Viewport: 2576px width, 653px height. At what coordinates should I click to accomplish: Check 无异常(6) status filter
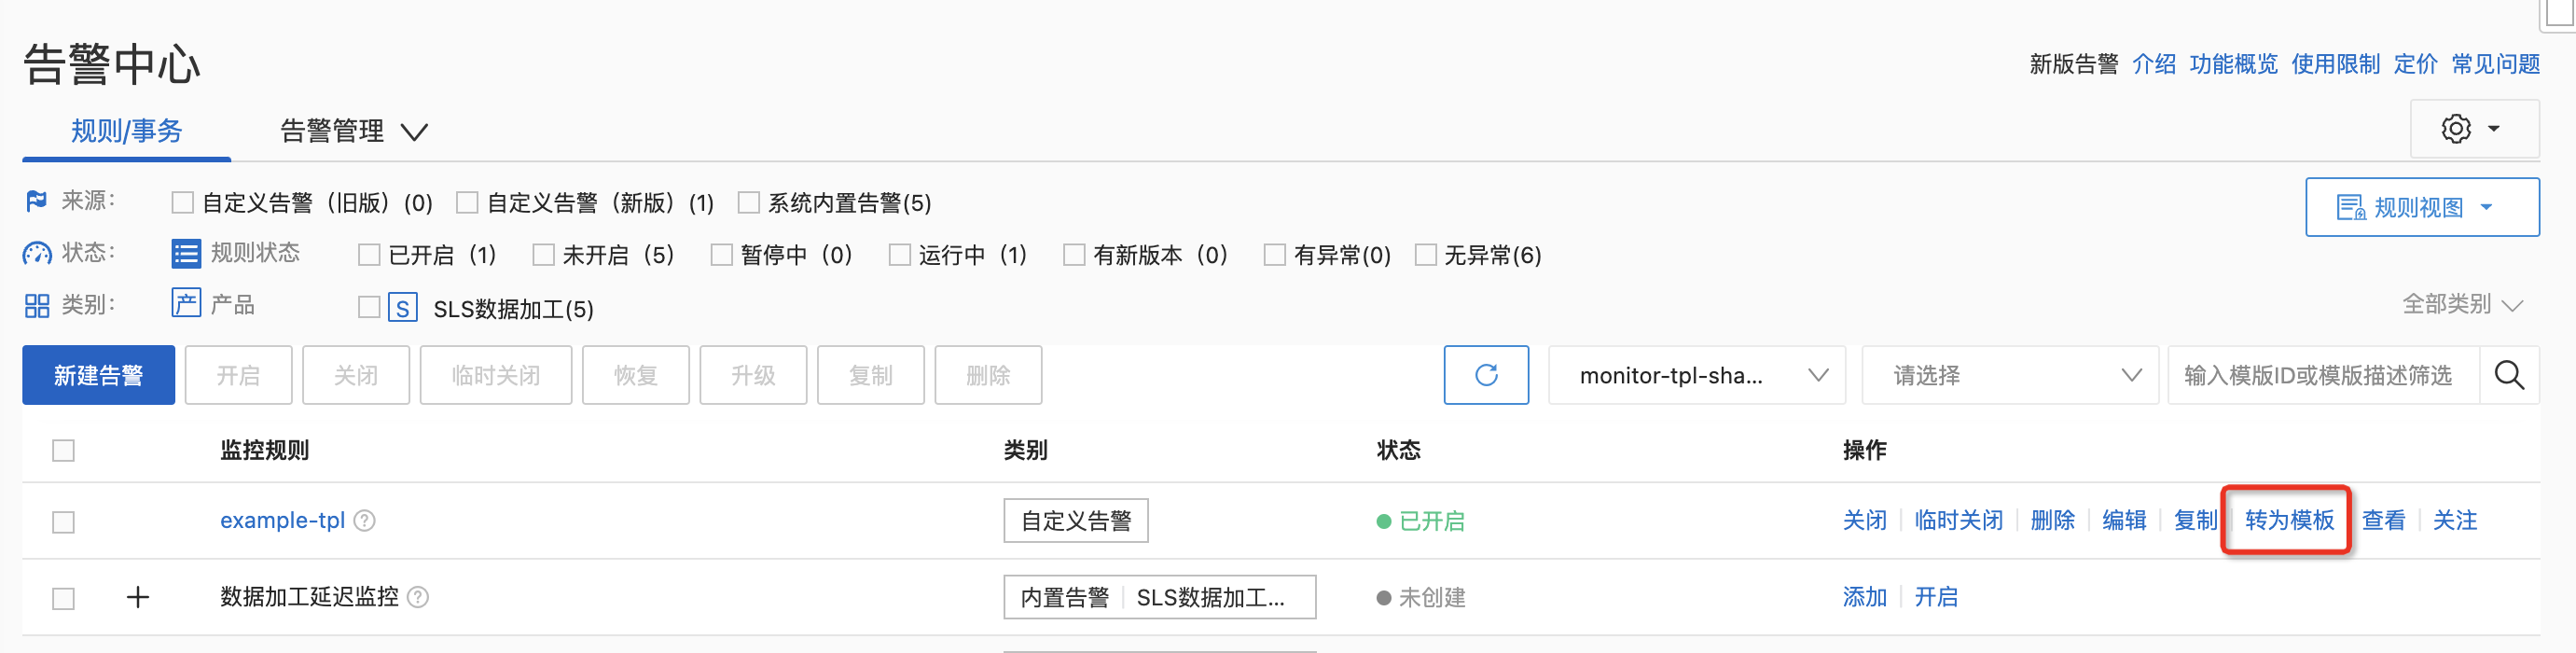pyautogui.click(x=1425, y=255)
